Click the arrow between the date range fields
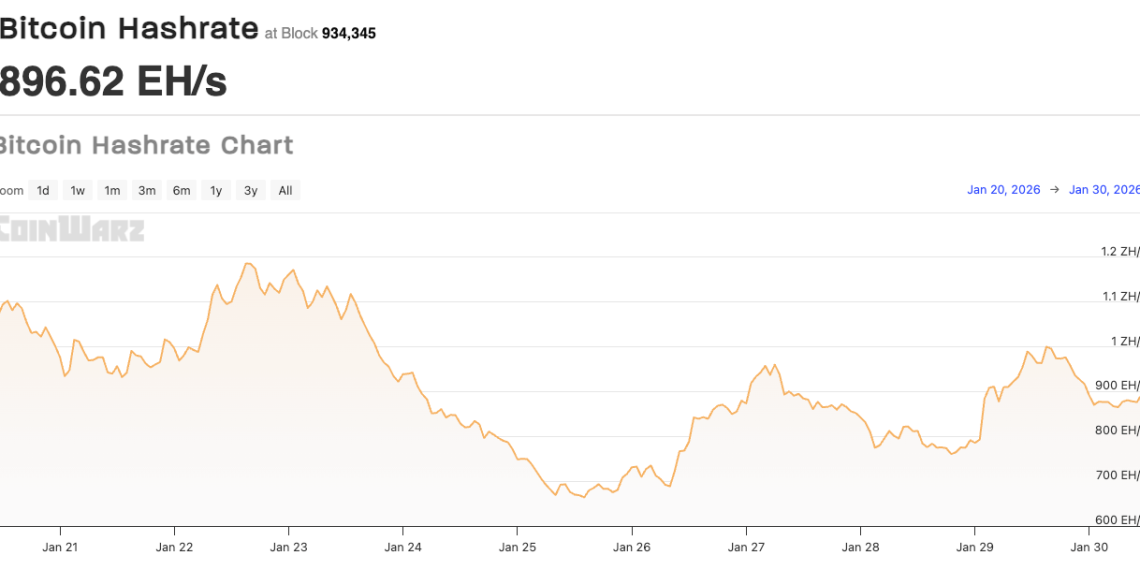 pyautogui.click(x=1054, y=190)
